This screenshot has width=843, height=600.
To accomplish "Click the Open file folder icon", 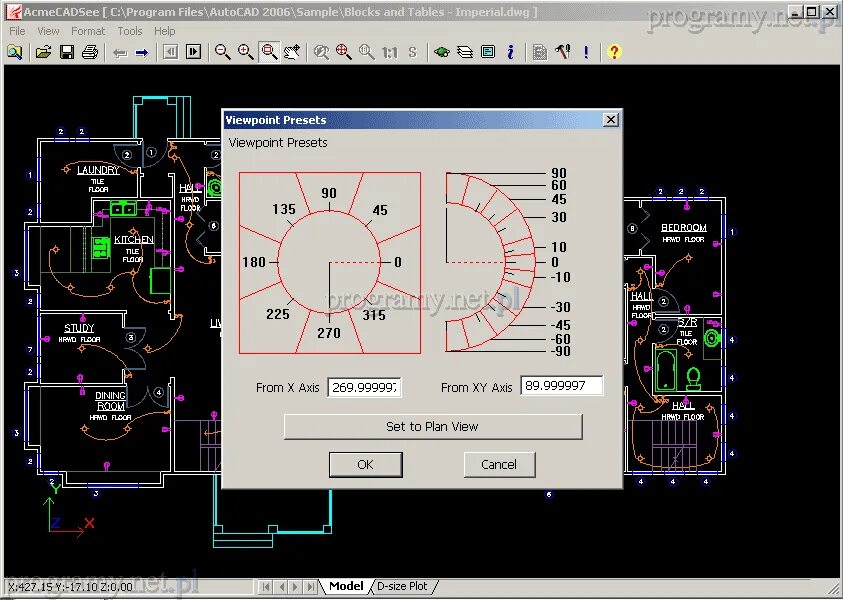I will coord(44,52).
